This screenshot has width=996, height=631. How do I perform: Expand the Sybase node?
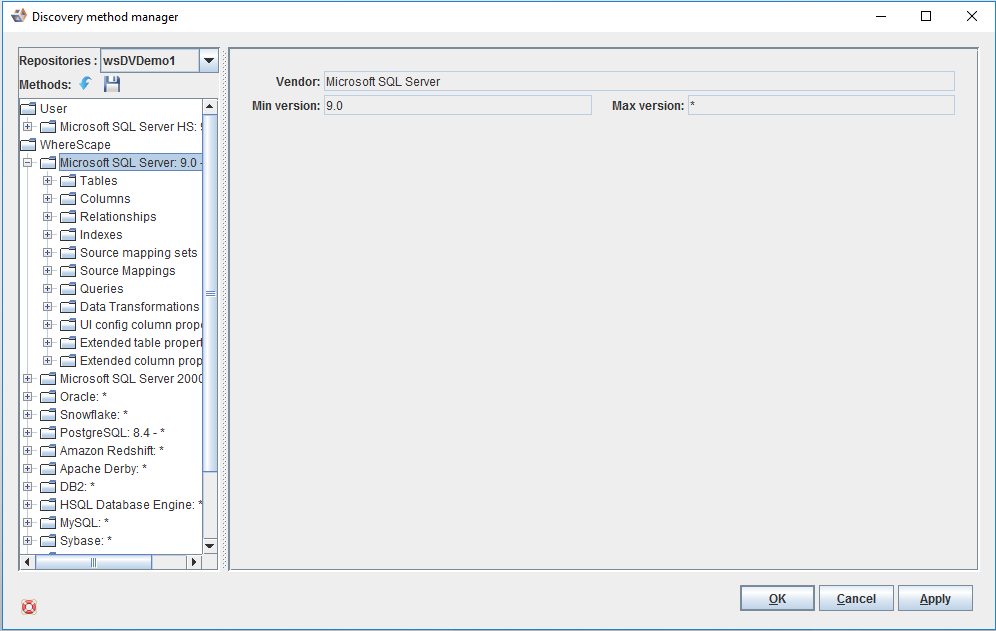(x=27, y=541)
